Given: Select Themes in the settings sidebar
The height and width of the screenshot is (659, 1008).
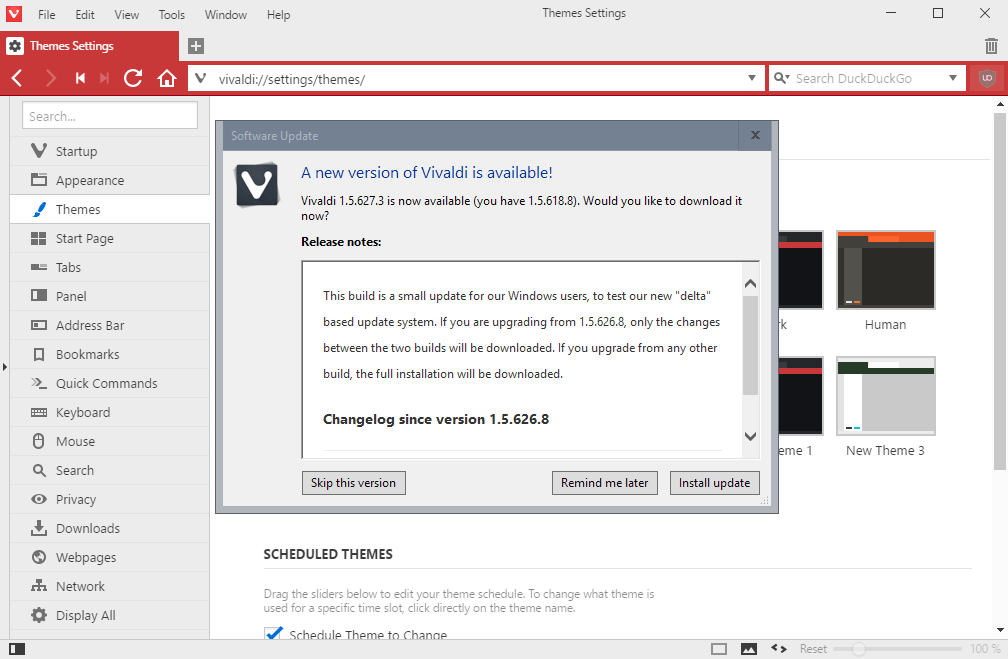Looking at the screenshot, I should (109, 209).
